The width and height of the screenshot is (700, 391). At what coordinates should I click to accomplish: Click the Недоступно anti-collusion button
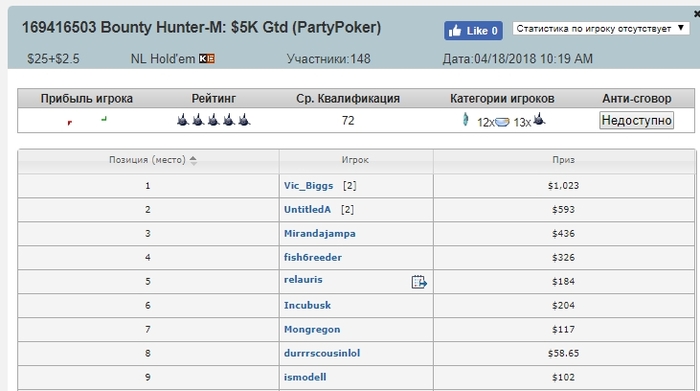(636, 121)
